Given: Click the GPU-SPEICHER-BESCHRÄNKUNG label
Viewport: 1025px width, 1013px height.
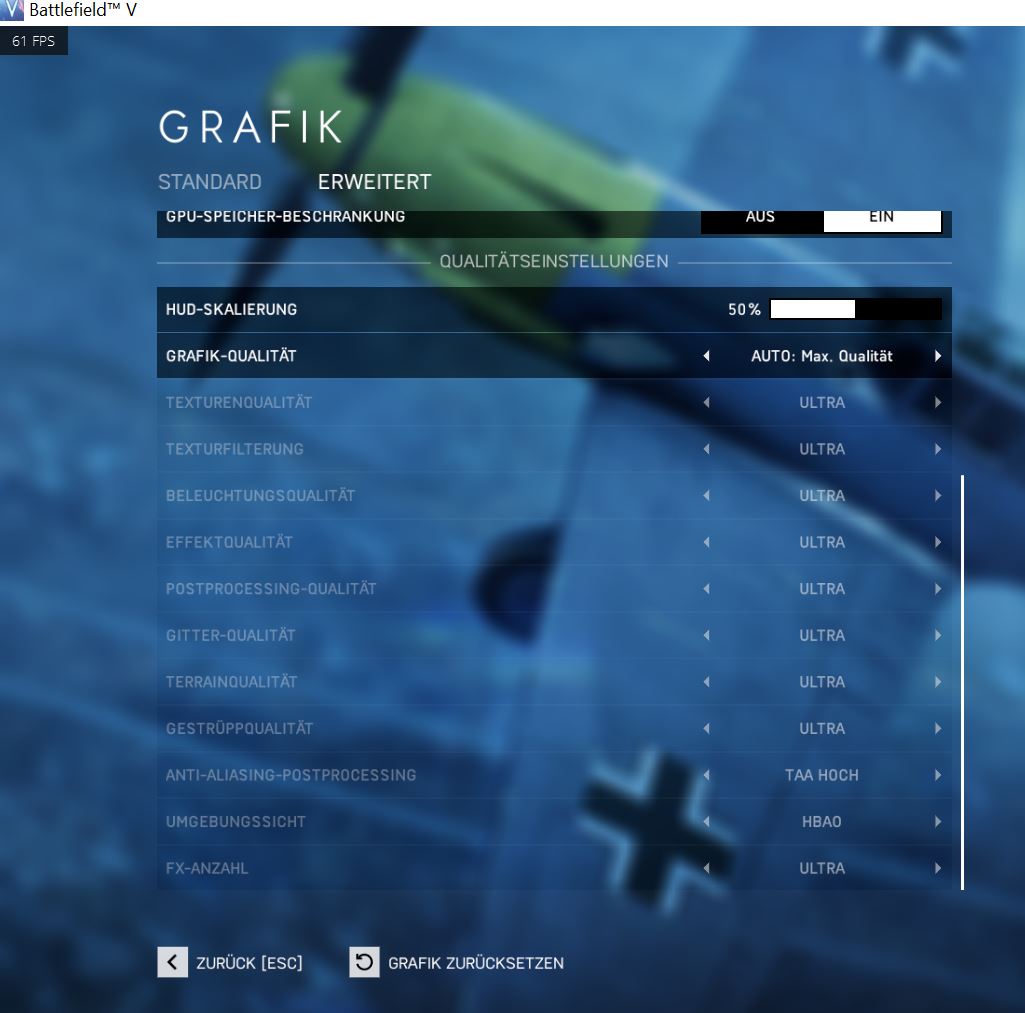Looking at the screenshot, I should coord(285,217).
